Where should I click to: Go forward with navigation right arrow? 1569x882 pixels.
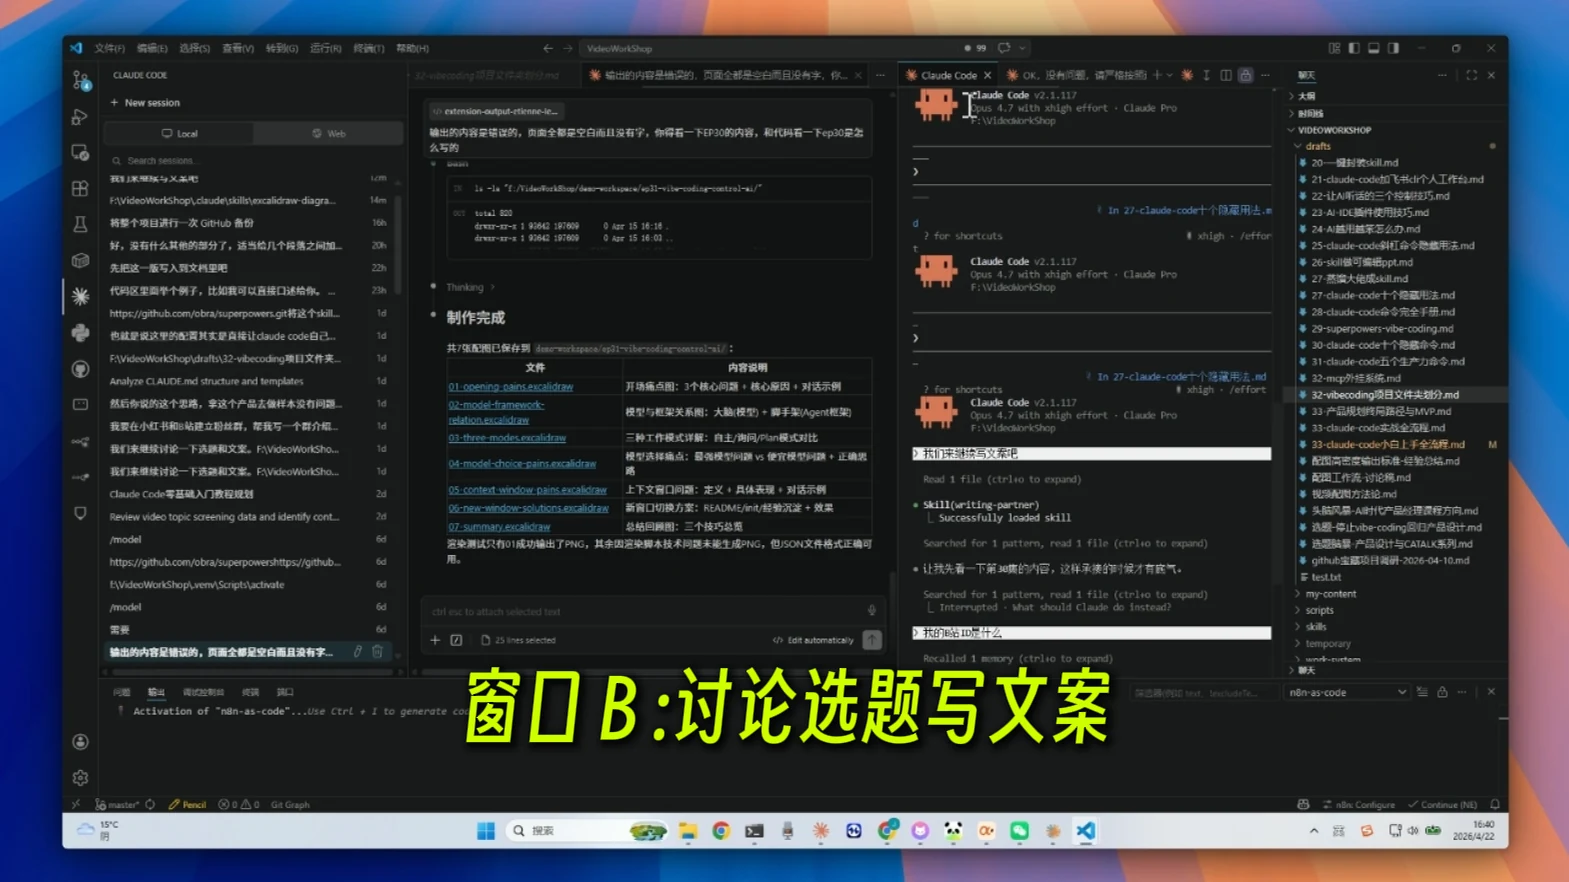pos(568,48)
